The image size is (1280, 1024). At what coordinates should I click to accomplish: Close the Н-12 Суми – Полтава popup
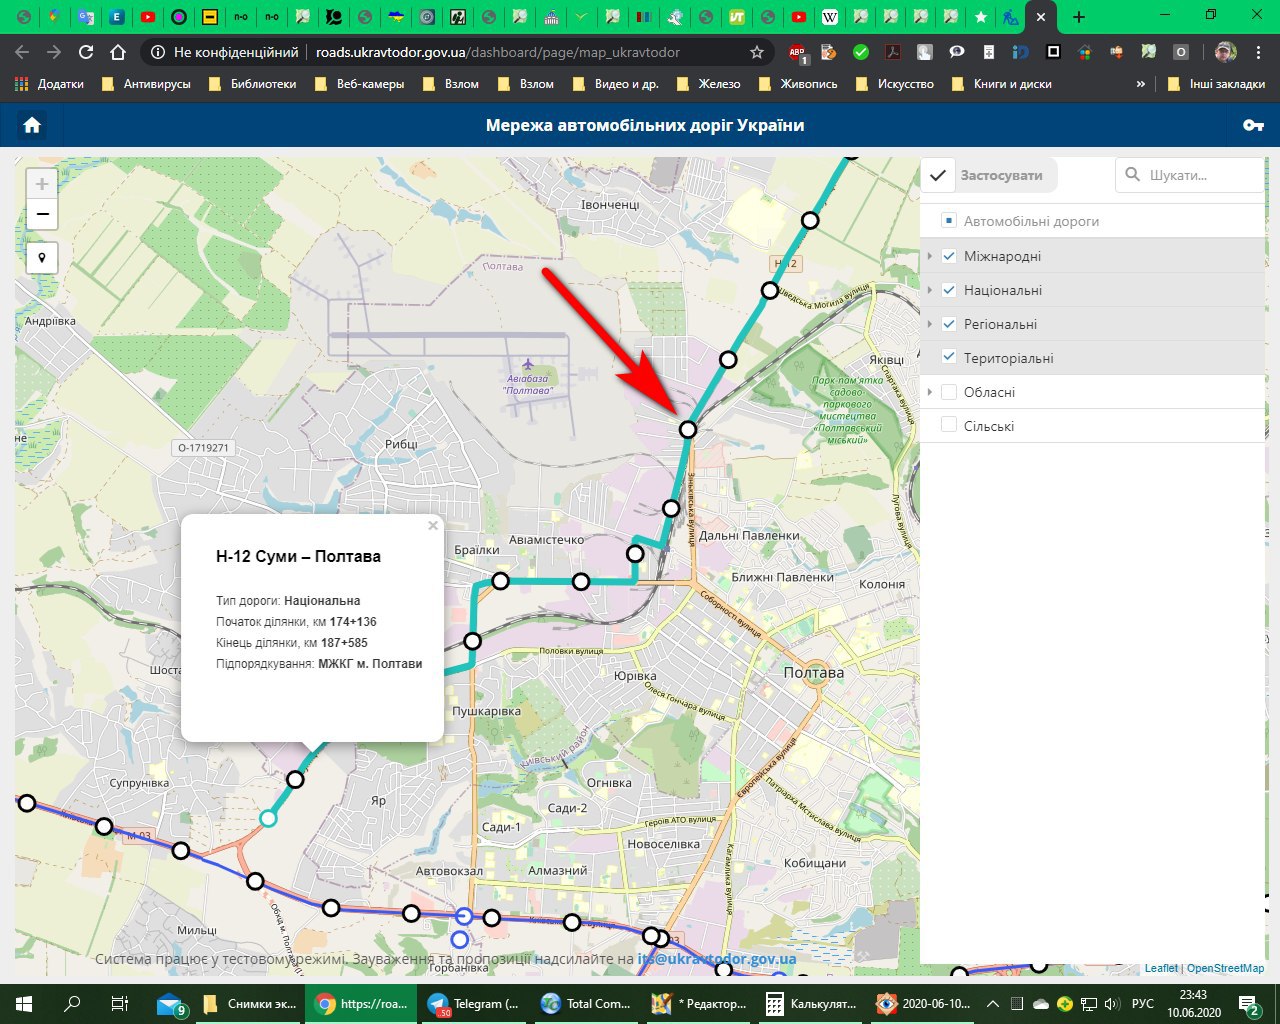click(x=433, y=525)
